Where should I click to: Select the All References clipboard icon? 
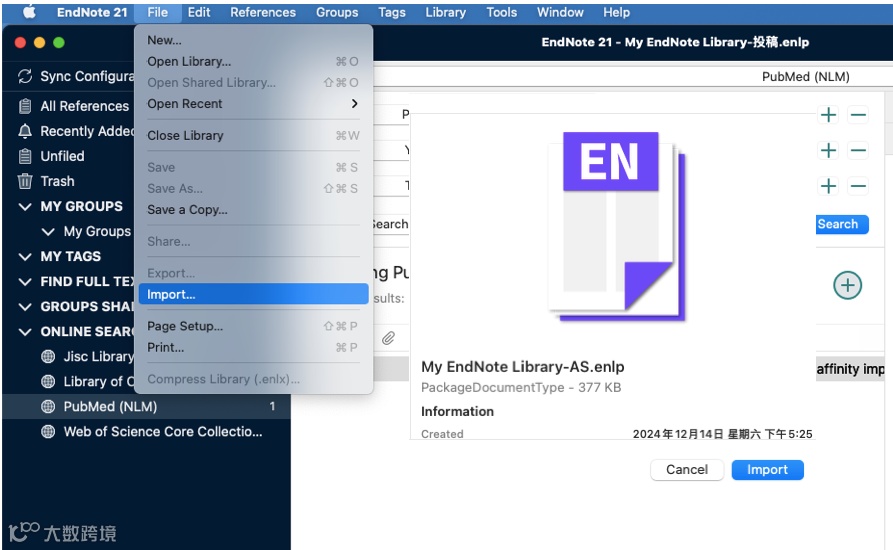(x=25, y=106)
